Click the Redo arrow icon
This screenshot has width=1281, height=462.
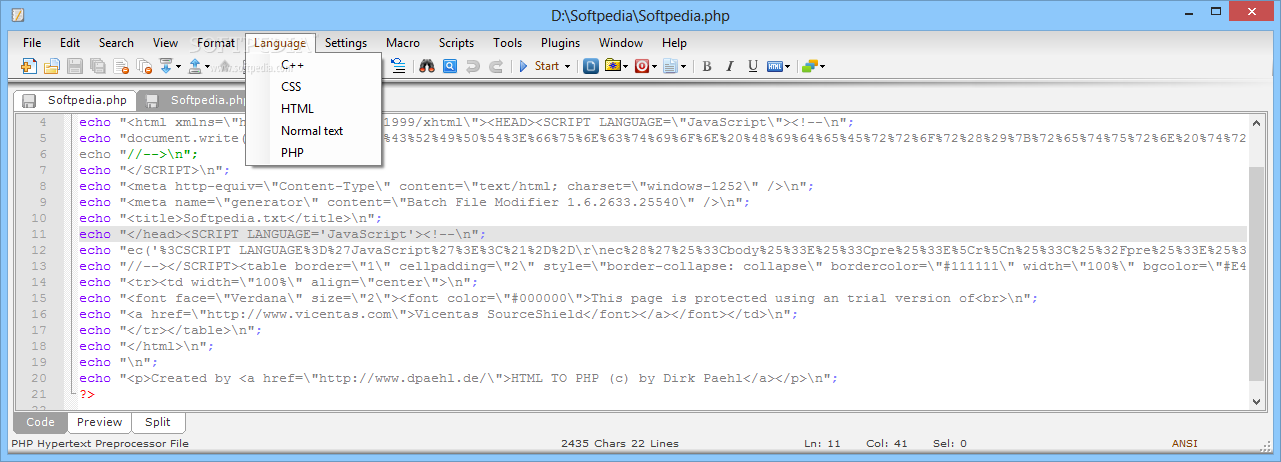pyautogui.click(x=496, y=67)
